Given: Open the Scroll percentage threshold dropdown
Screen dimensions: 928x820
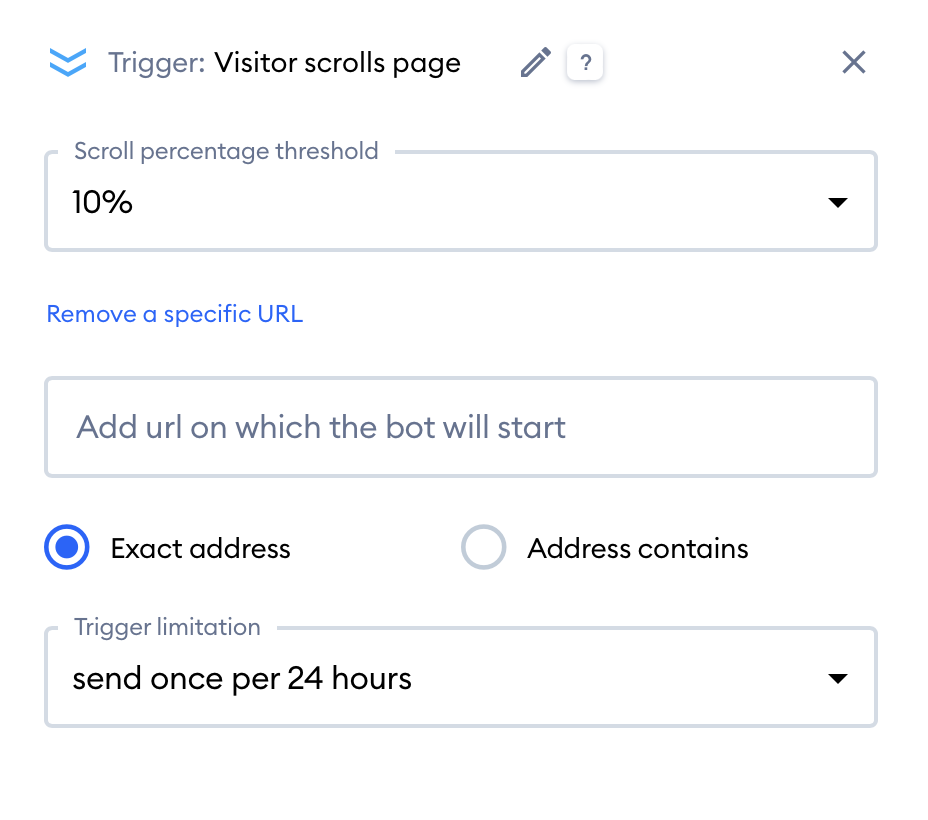Looking at the screenshot, I should tap(460, 203).
